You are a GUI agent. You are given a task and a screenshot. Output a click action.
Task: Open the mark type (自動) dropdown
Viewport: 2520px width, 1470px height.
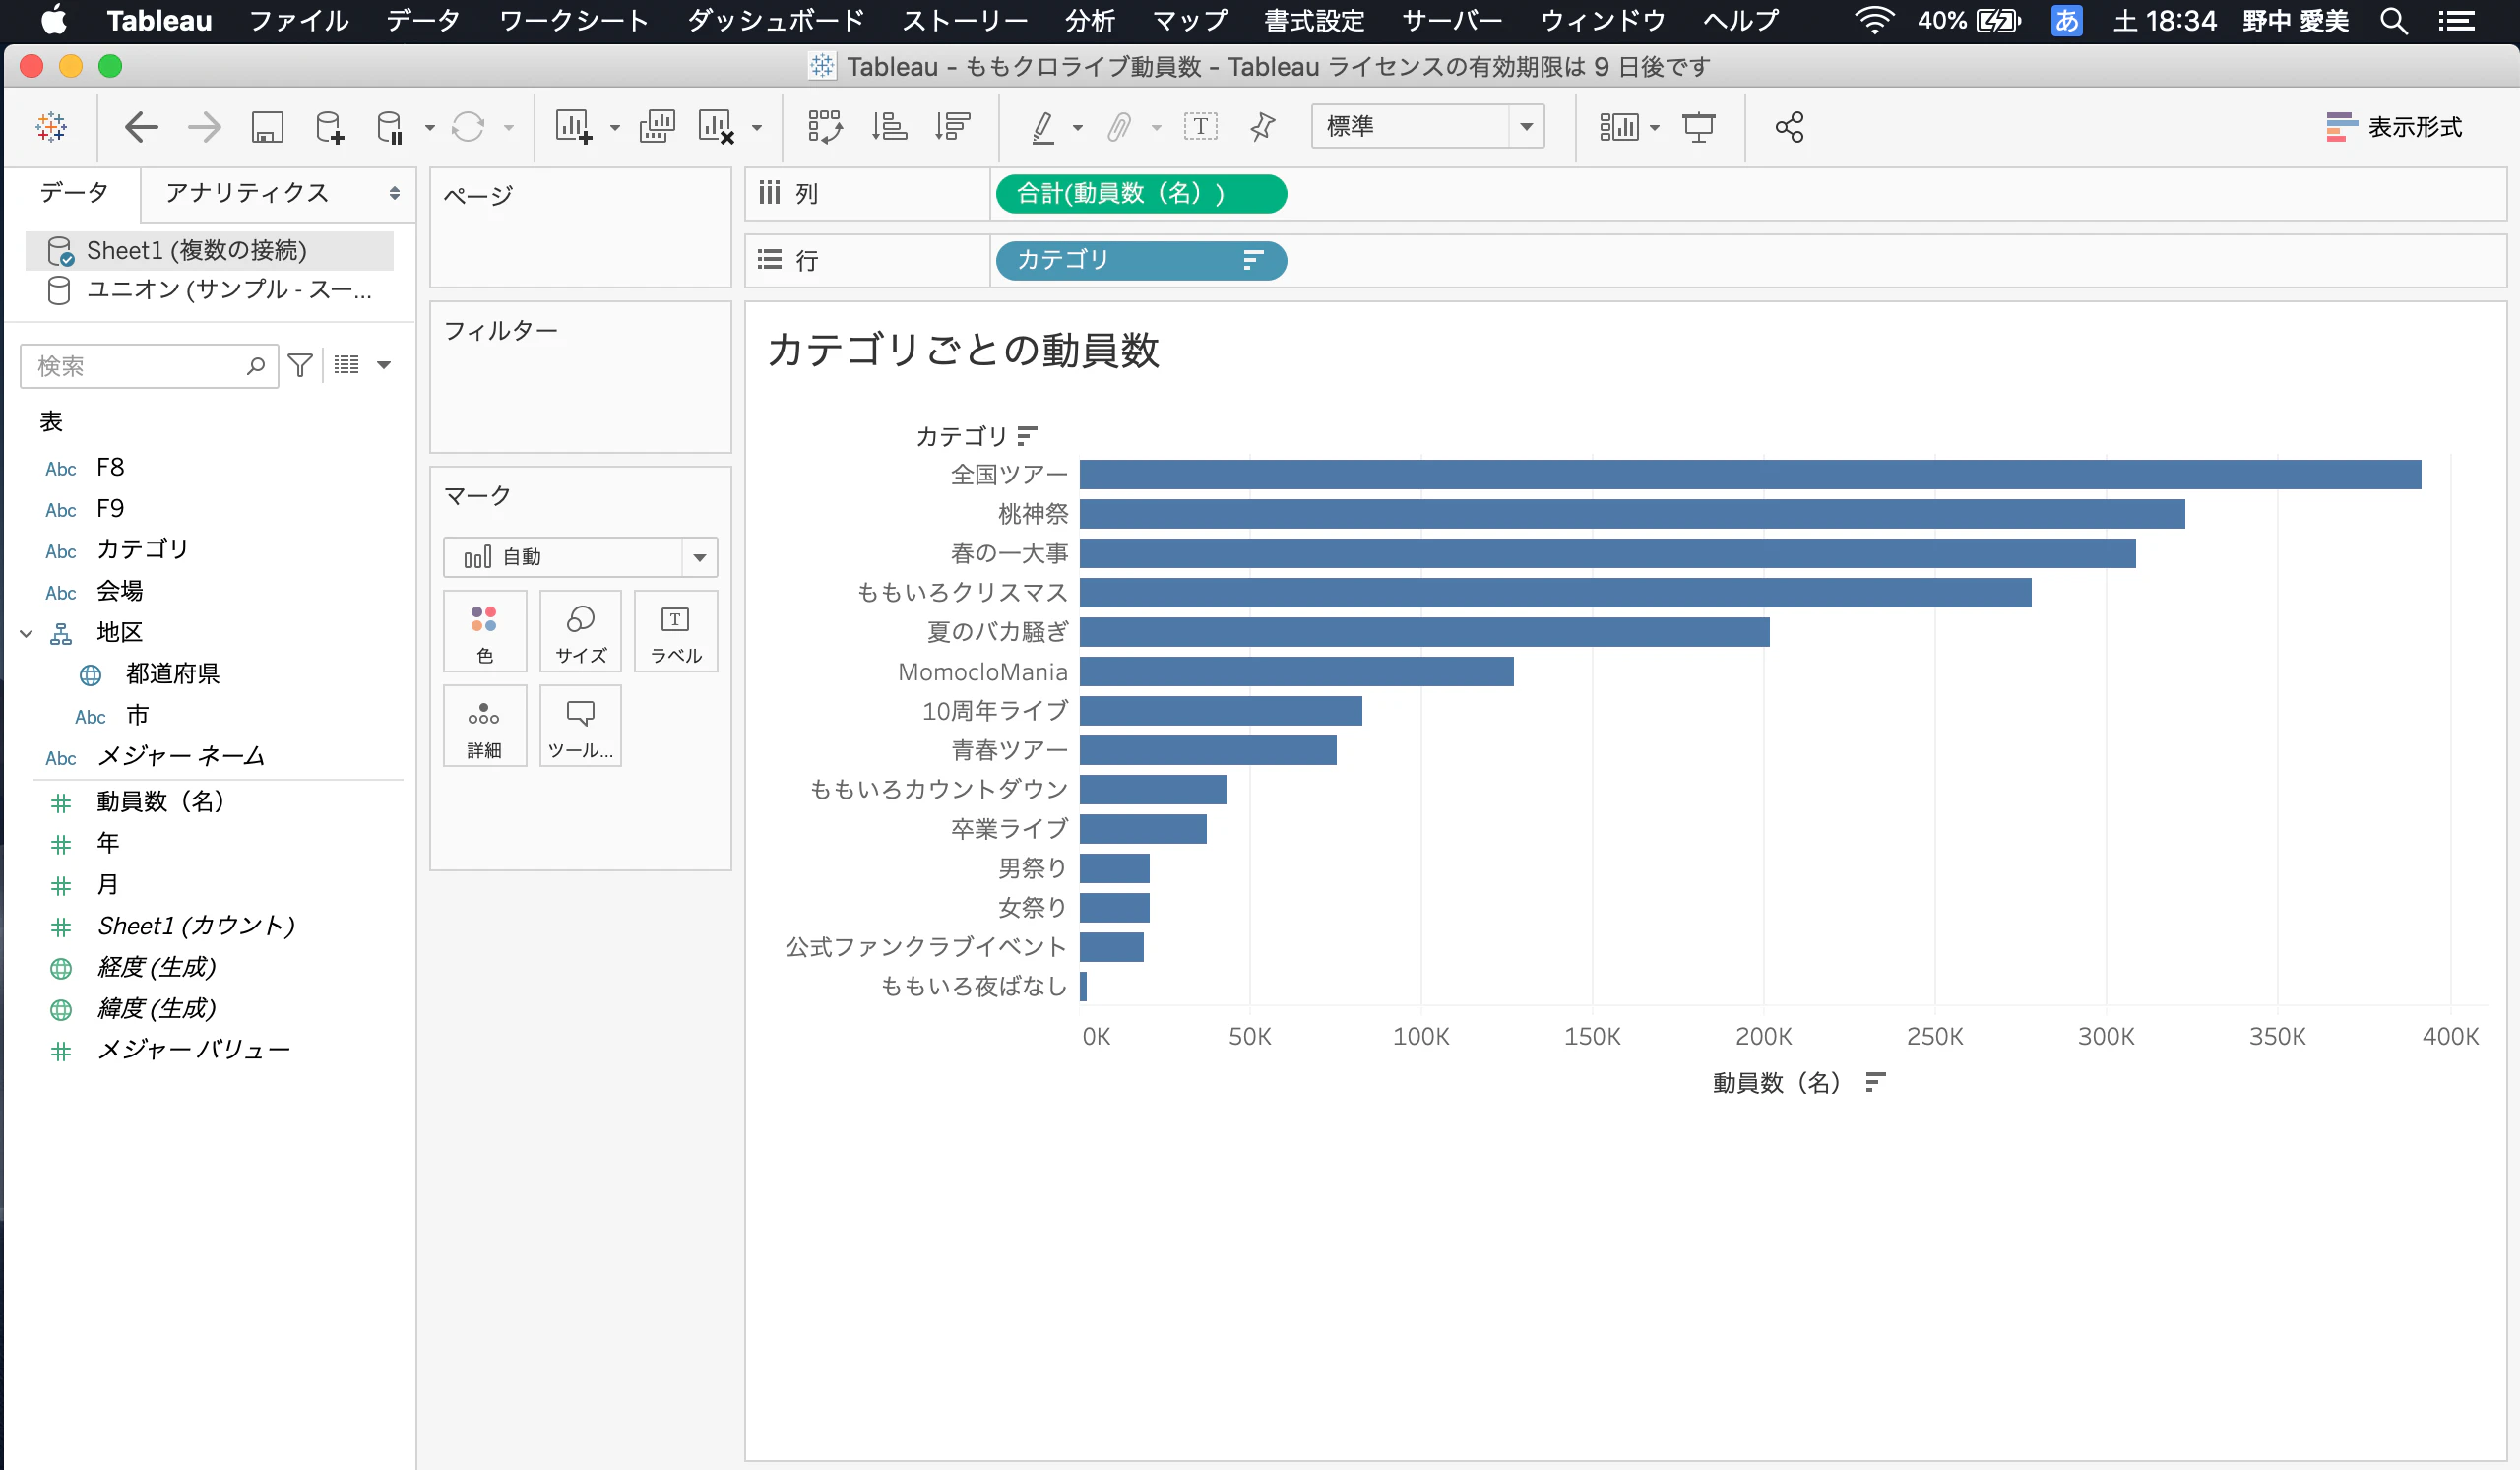coord(580,557)
